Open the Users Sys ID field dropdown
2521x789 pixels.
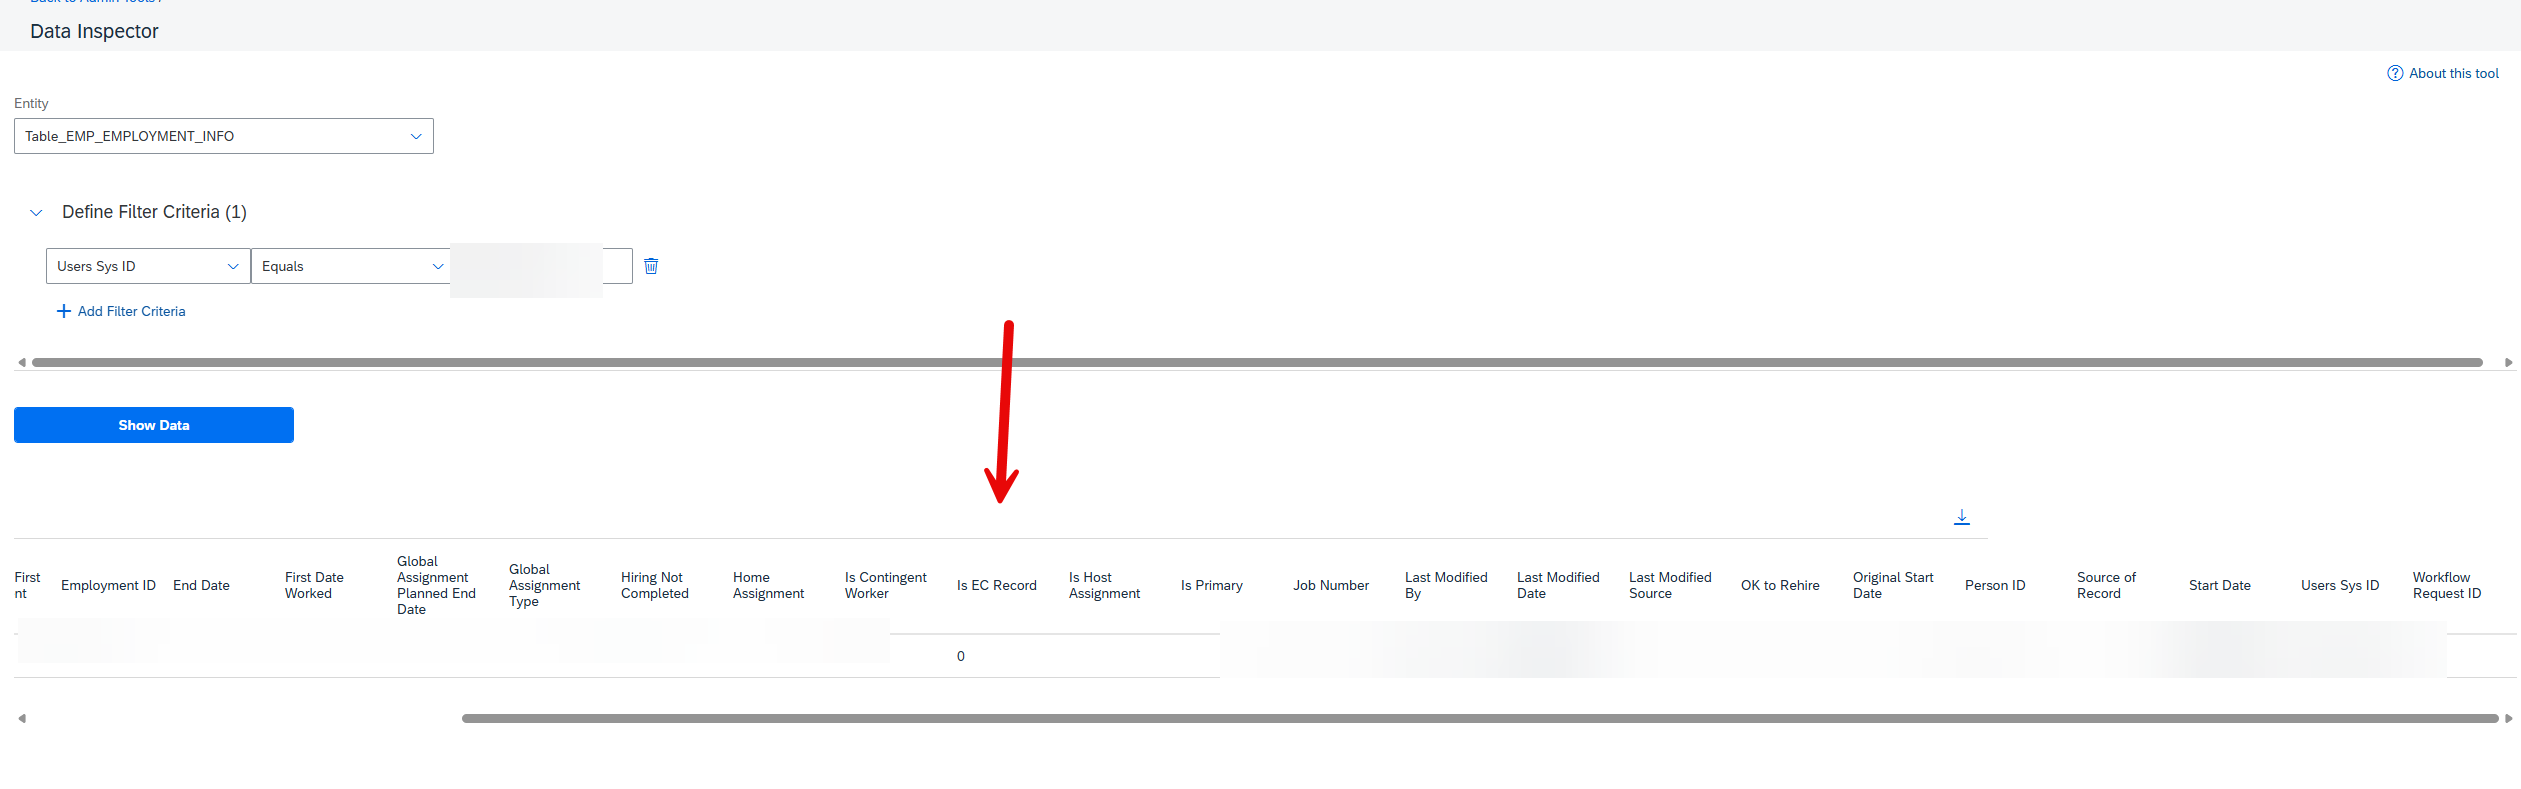148,266
